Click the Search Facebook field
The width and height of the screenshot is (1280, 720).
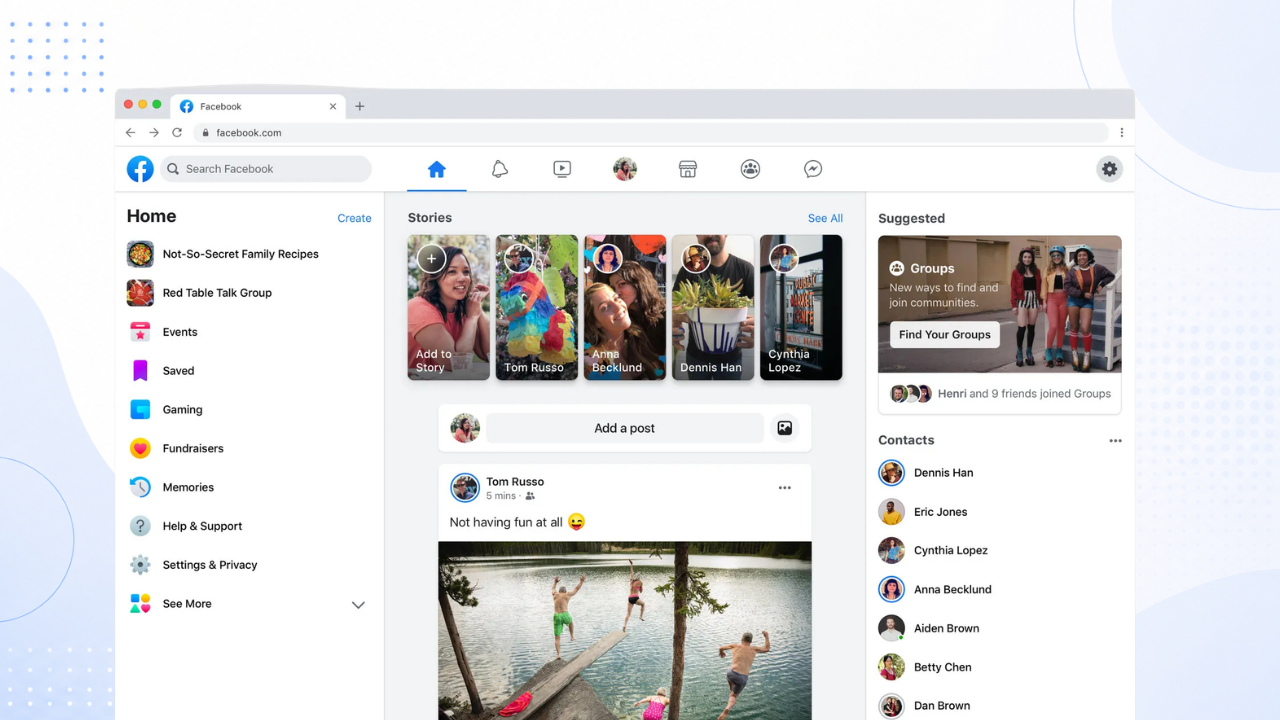point(266,169)
